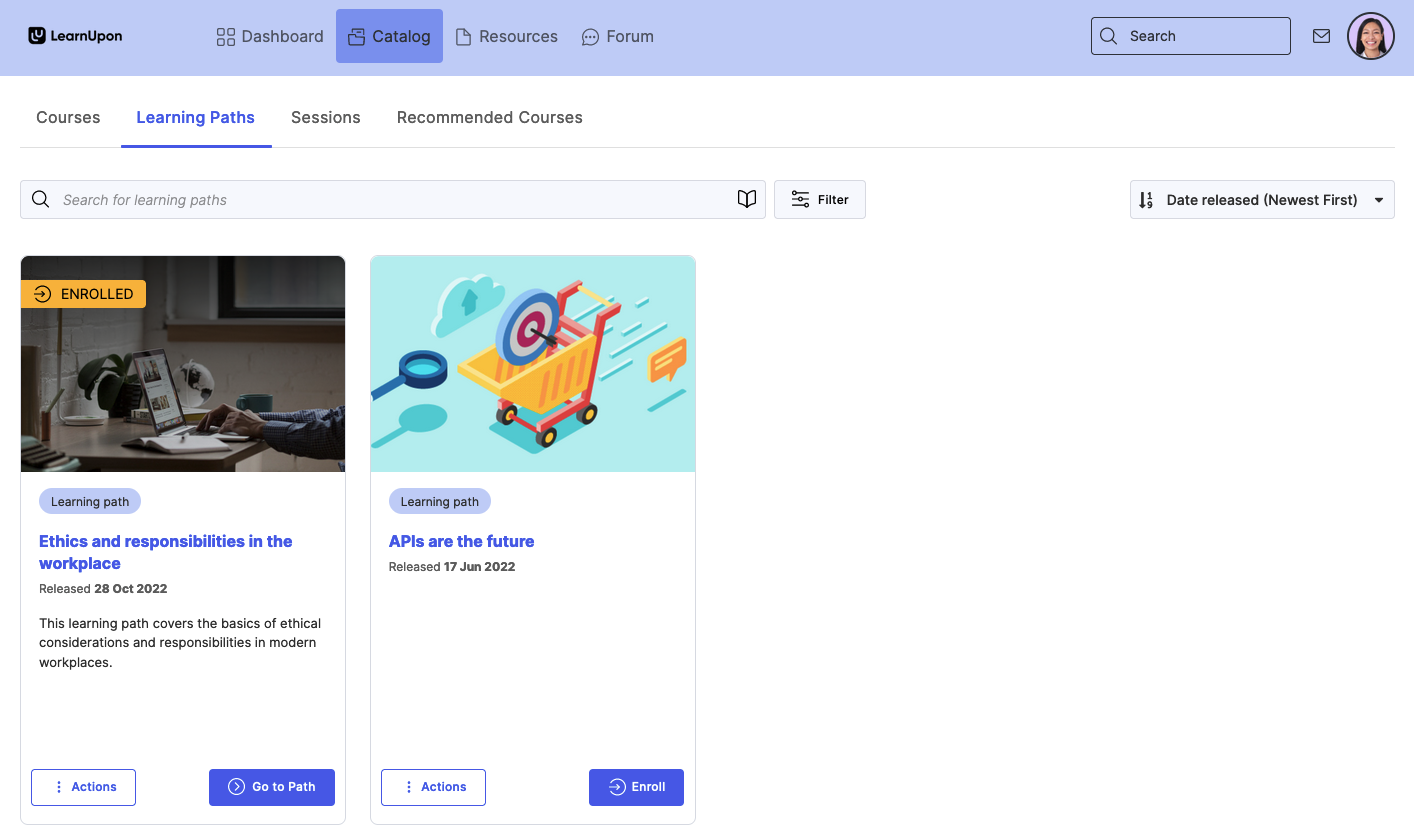Click the shopping cart thumbnail image

point(533,363)
